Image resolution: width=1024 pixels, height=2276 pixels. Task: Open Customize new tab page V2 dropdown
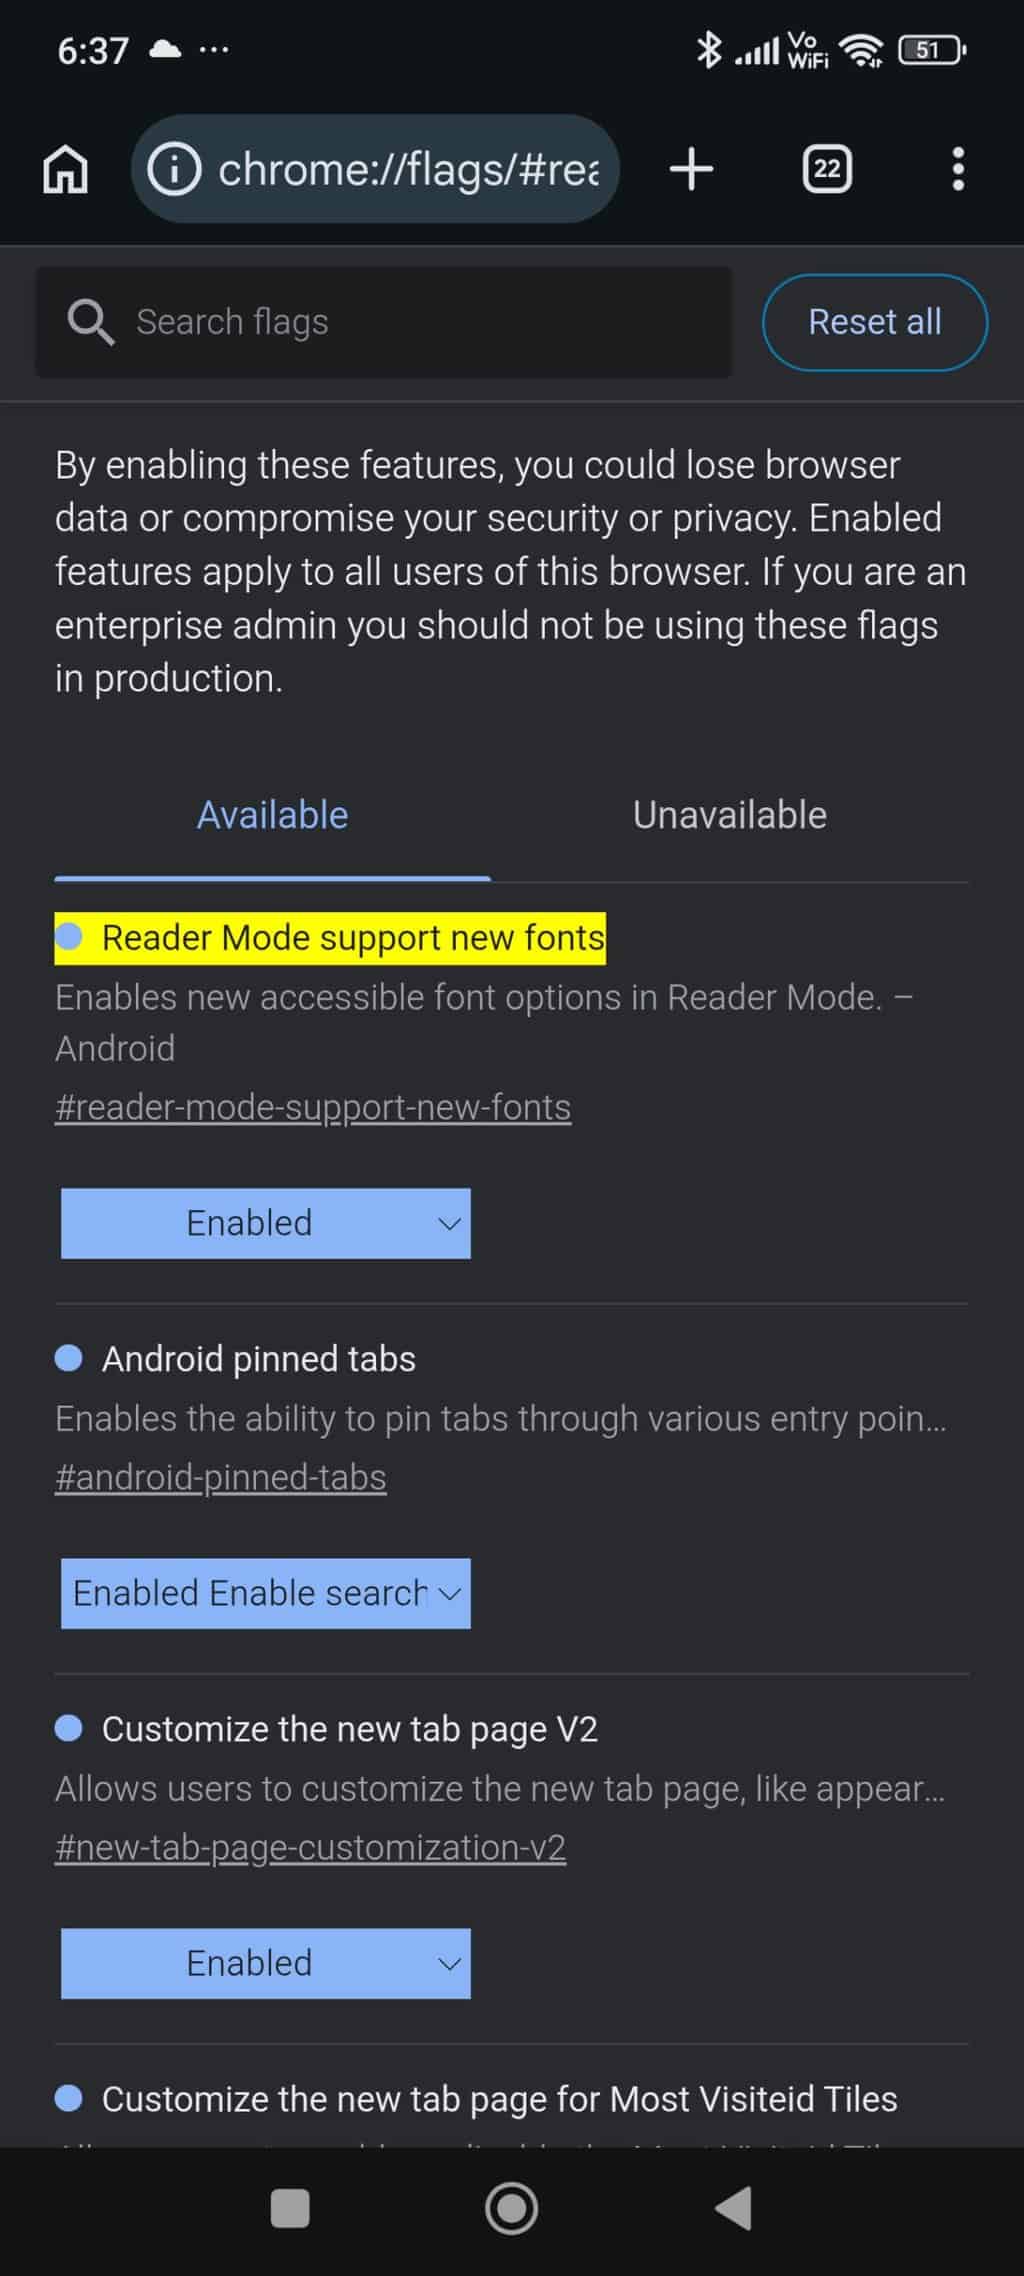coord(266,1963)
